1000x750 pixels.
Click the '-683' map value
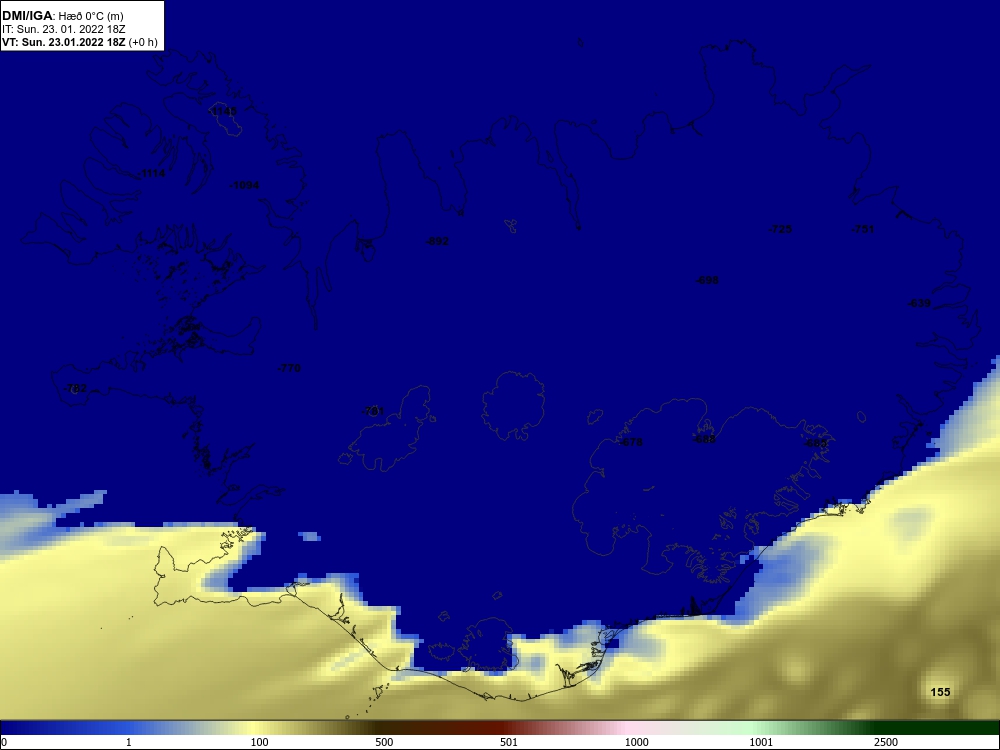(816, 443)
